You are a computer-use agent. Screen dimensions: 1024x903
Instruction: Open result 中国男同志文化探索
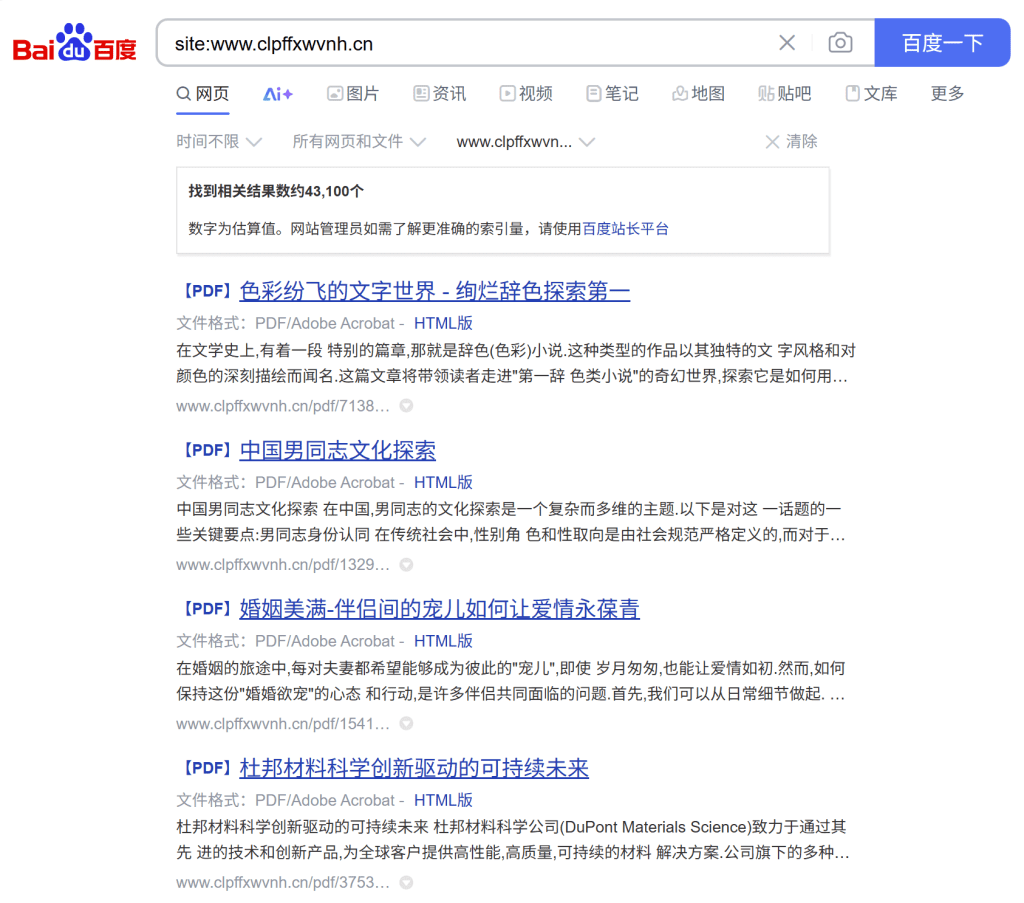pyautogui.click(x=337, y=451)
